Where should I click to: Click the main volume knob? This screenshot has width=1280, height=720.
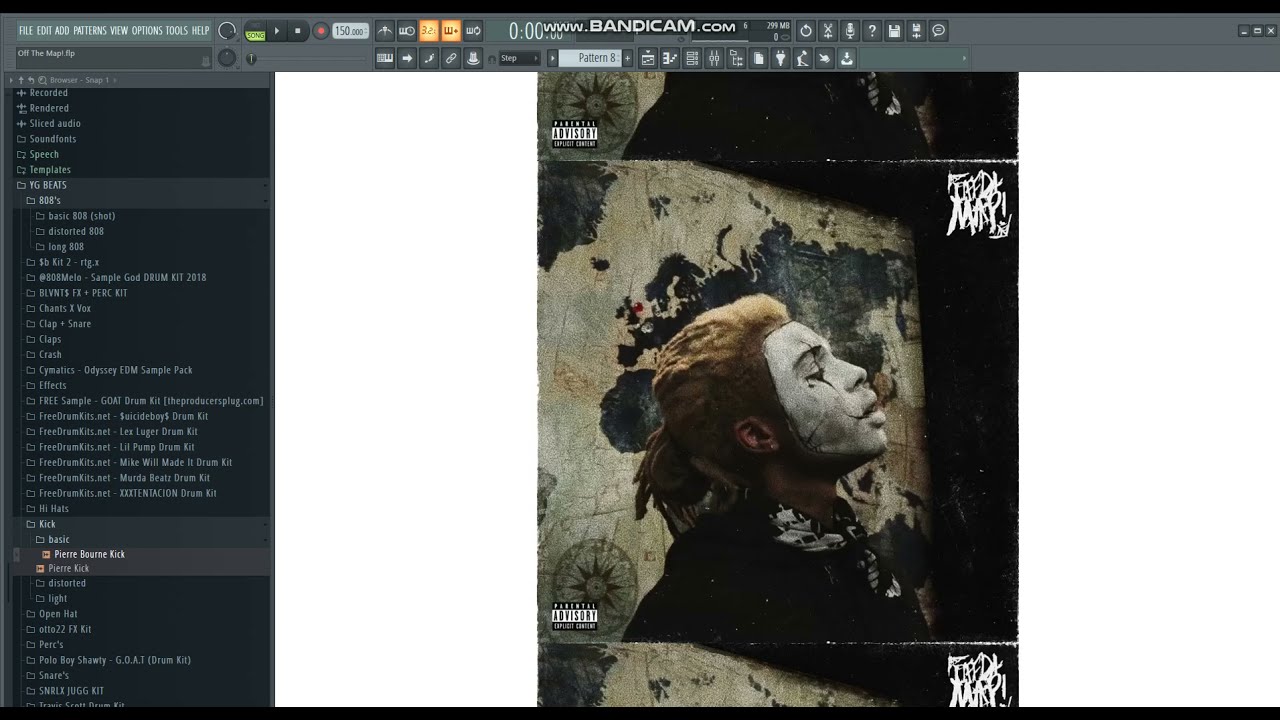227,31
